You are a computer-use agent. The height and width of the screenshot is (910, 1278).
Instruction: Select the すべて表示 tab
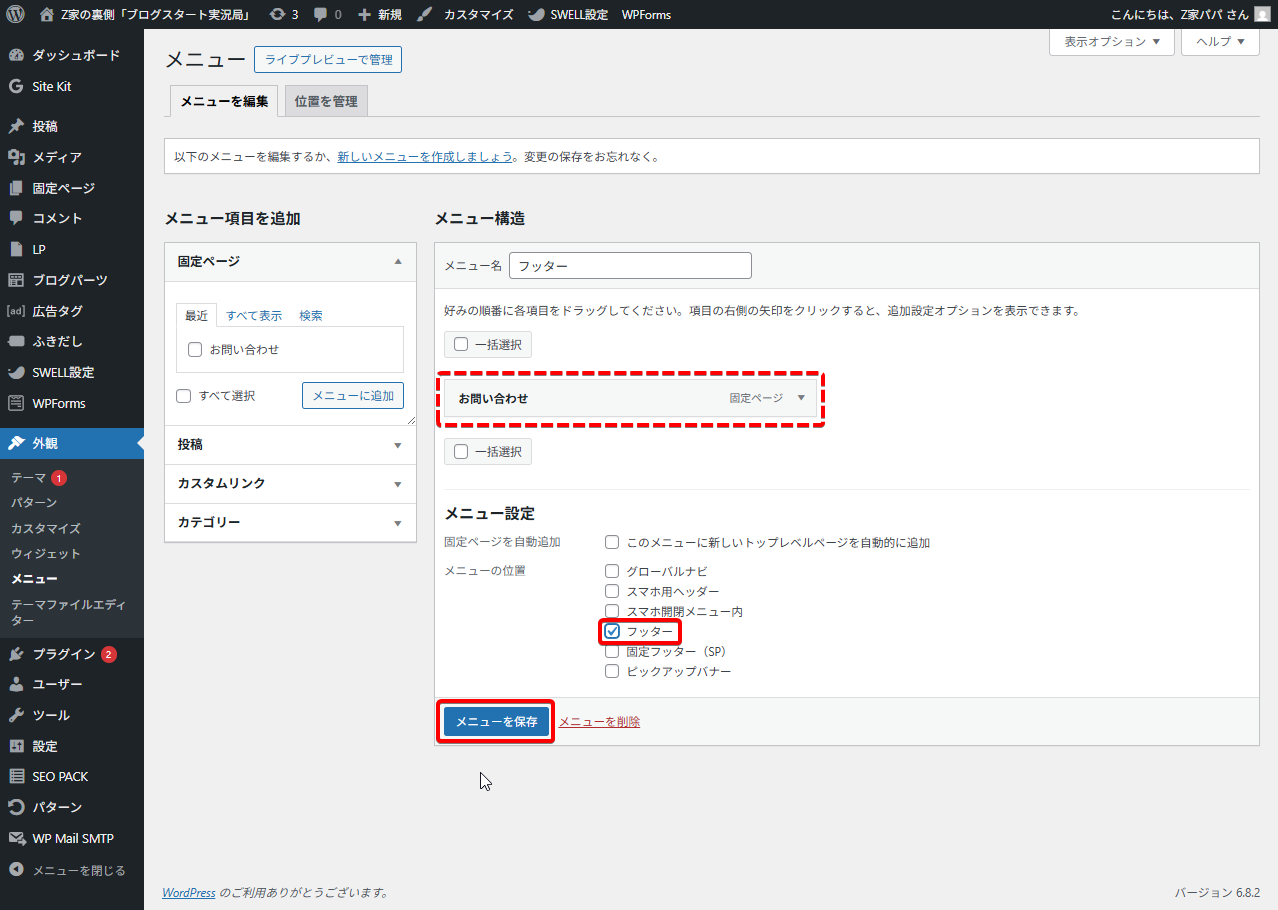click(254, 316)
